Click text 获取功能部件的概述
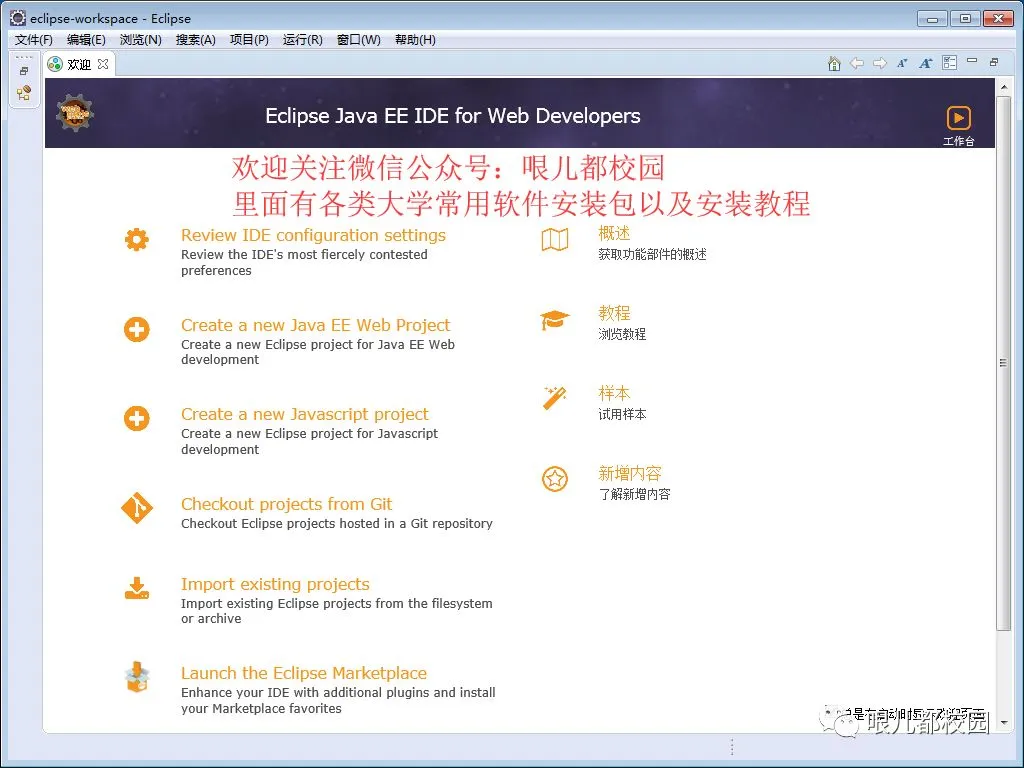This screenshot has height=768, width=1024. [x=652, y=255]
